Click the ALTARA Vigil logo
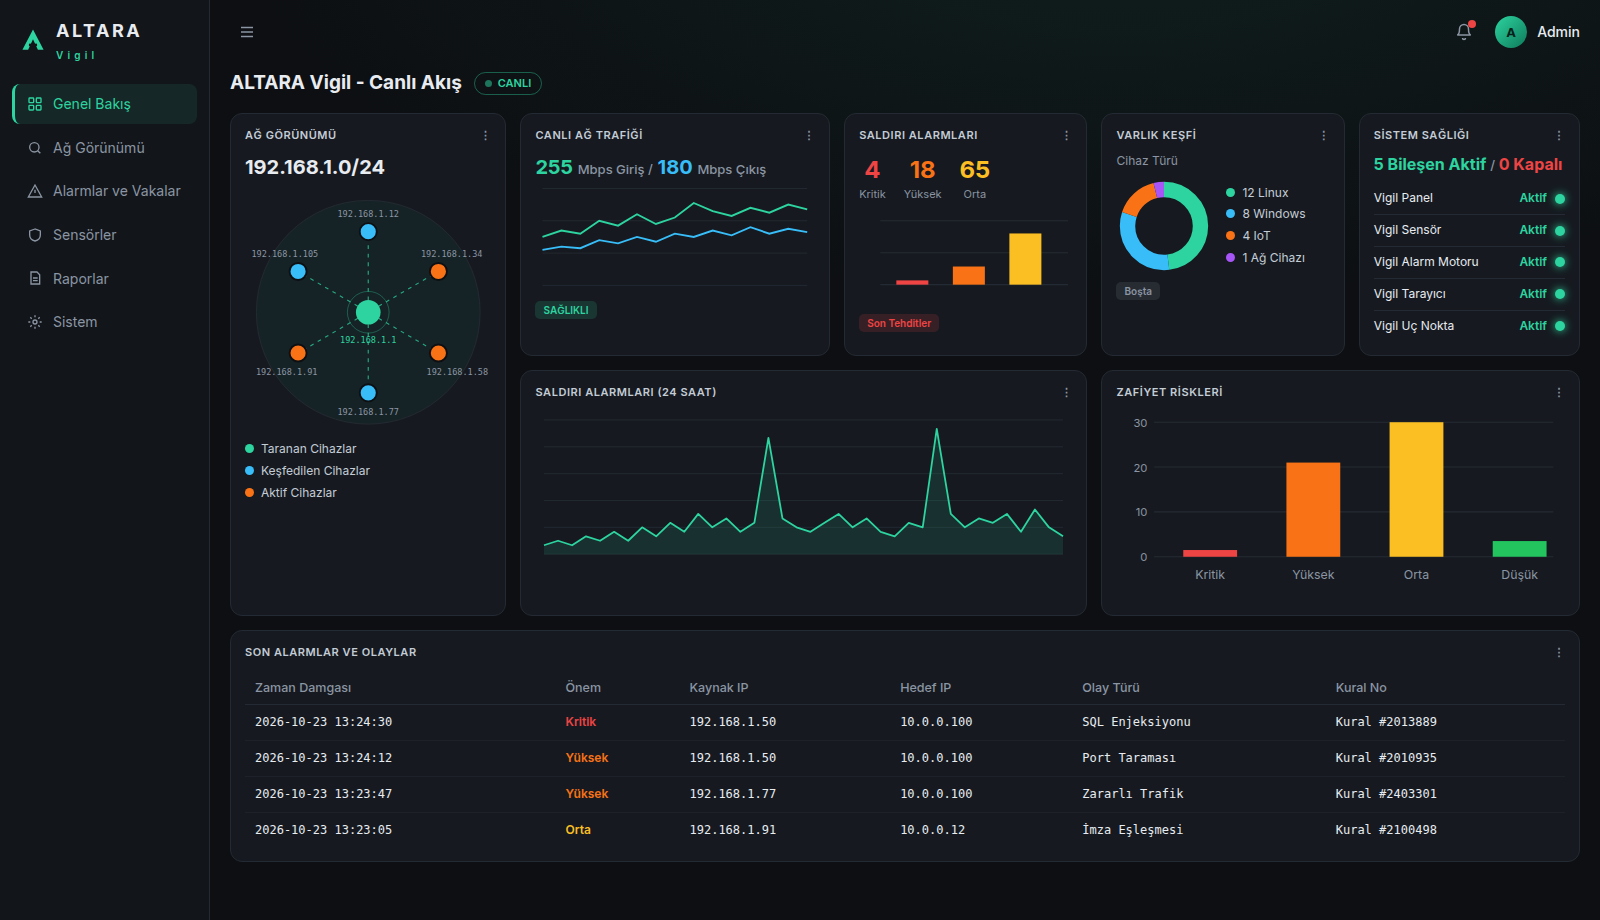Image resolution: width=1600 pixels, height=920 pixels. coord(82,41)
